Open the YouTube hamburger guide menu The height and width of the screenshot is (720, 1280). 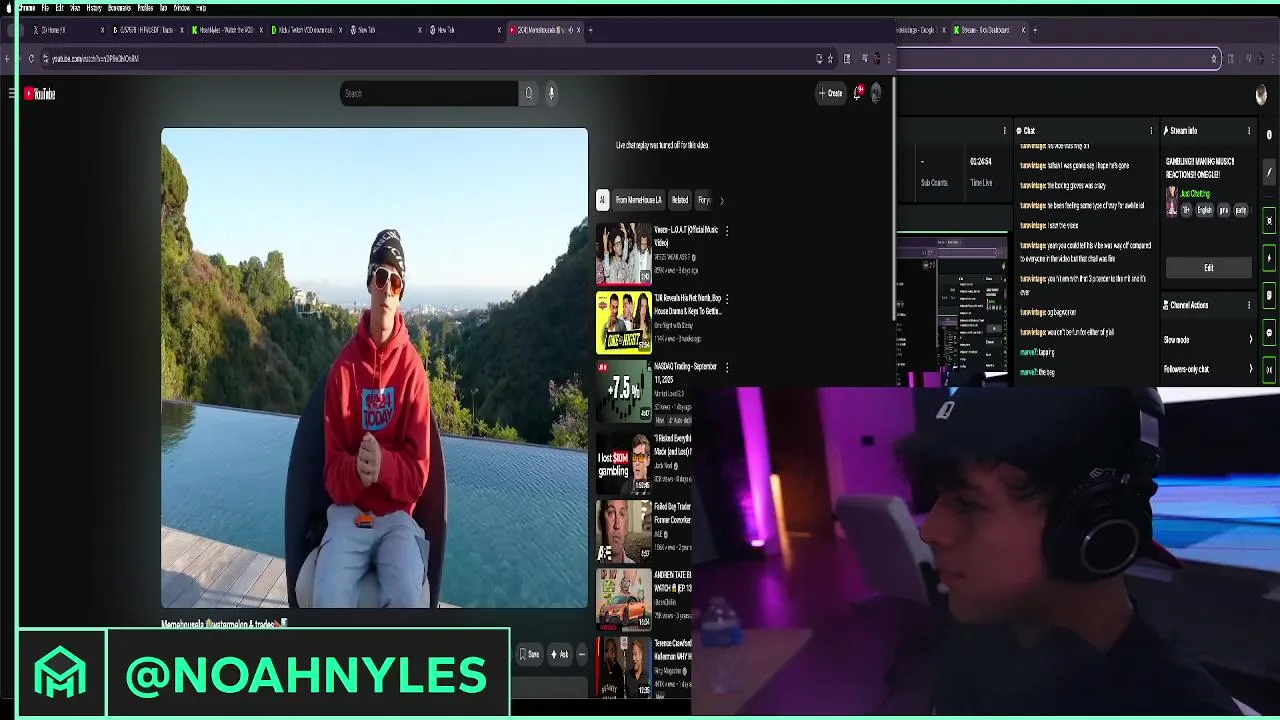coord(12,94)
